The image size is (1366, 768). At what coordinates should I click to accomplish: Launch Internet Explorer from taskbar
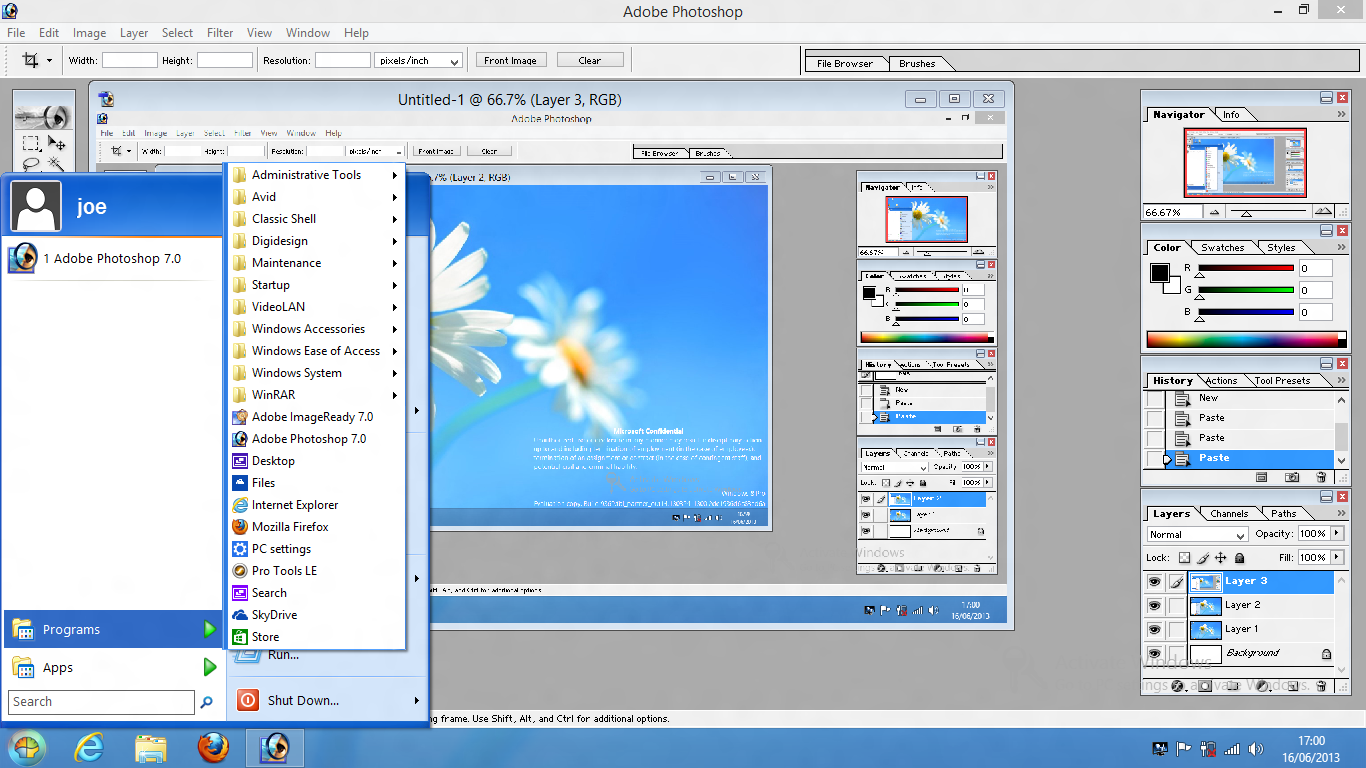(x=90, y=747)
